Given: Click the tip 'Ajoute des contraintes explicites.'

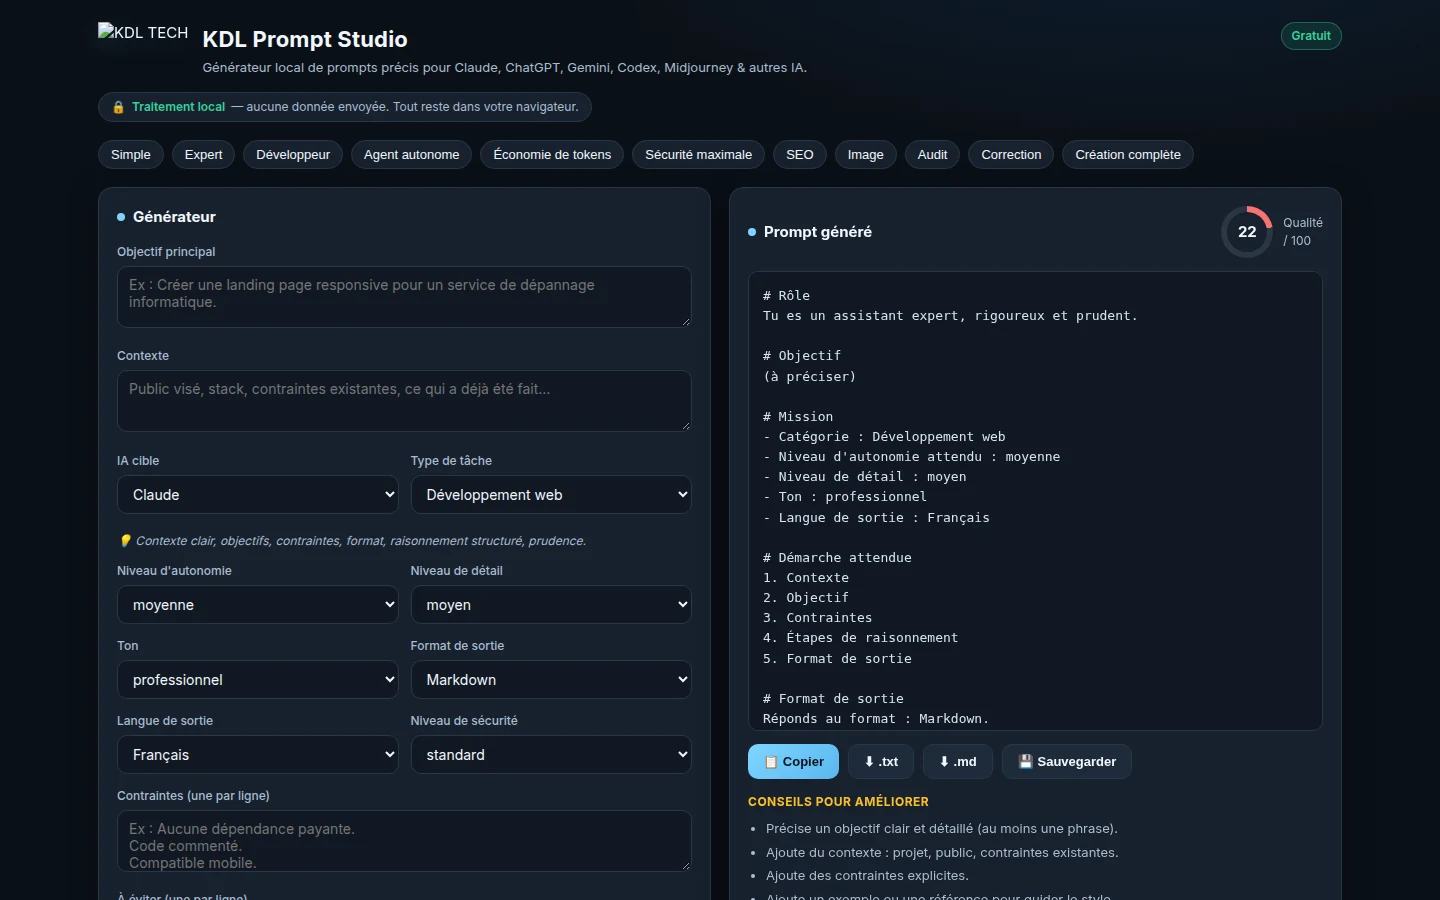Looking at the screenshot, I should (x=867, y=876).
